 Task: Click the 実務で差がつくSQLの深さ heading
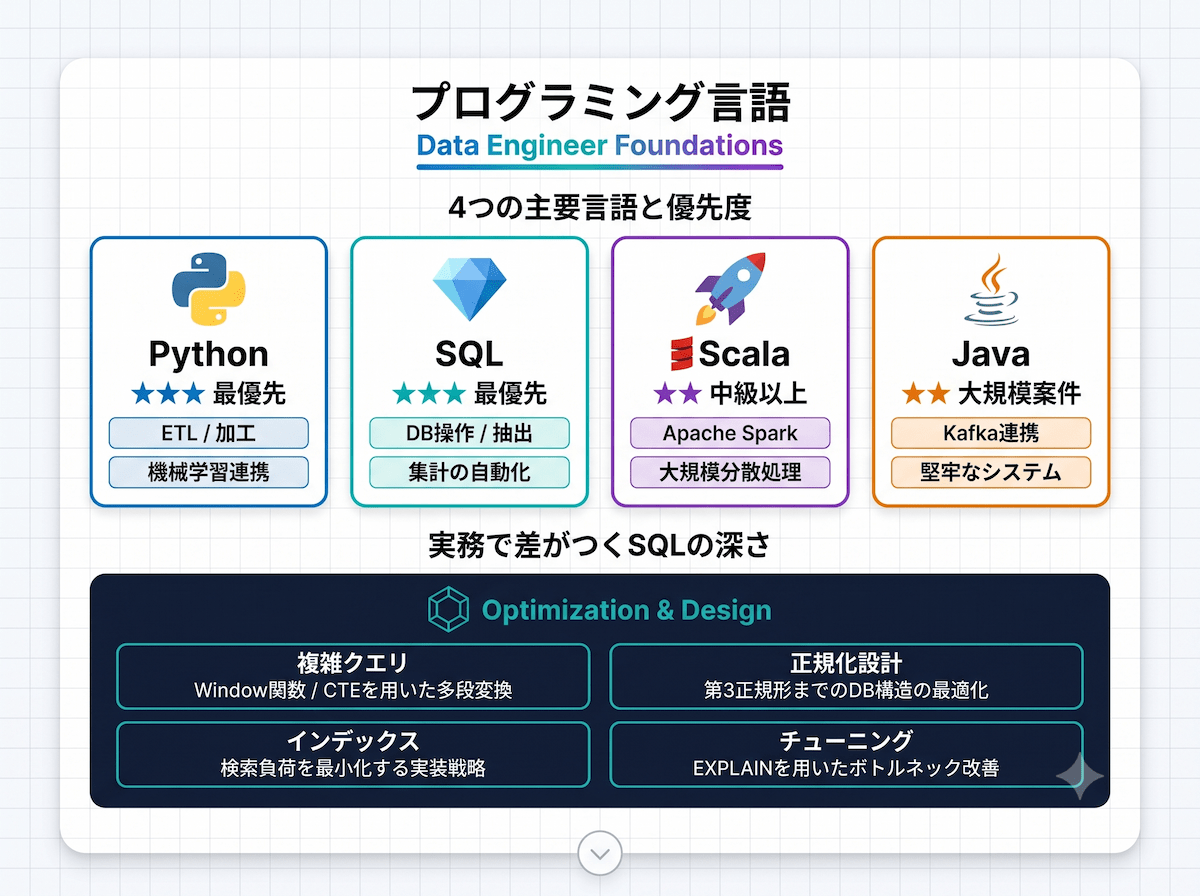(x=600, y=545)
